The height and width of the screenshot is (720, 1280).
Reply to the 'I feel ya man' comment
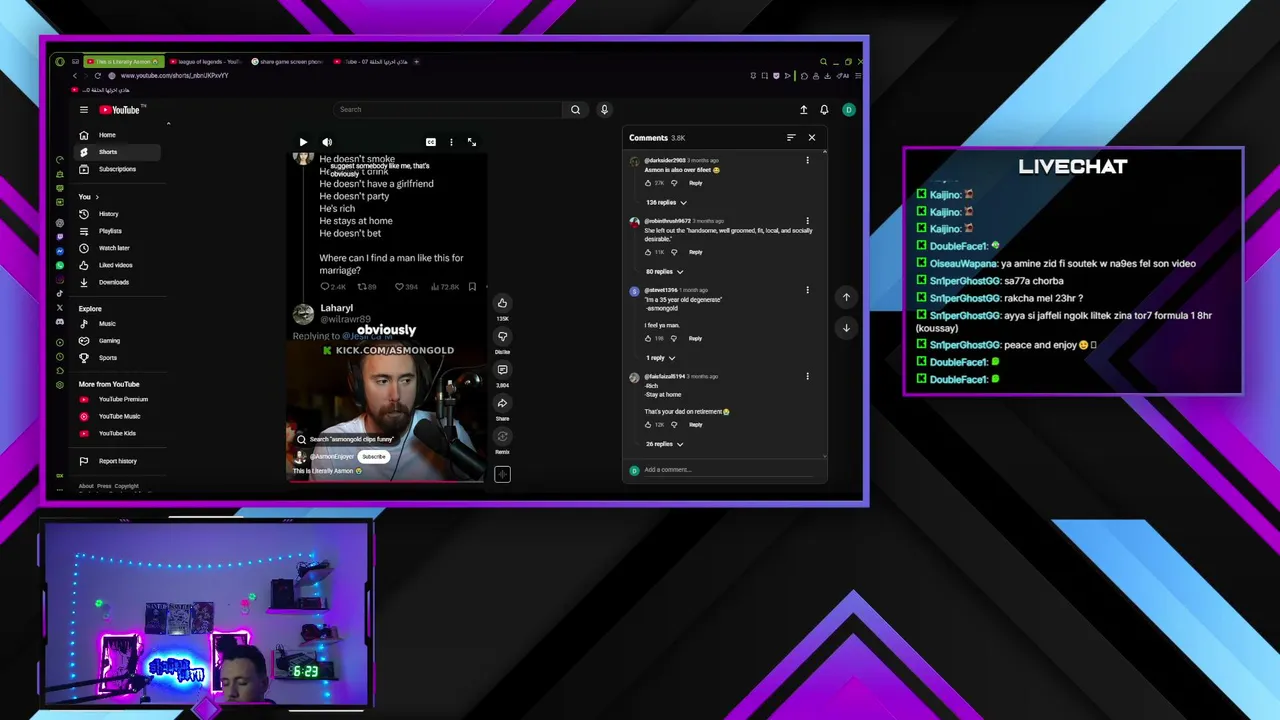tap(695, 338)
